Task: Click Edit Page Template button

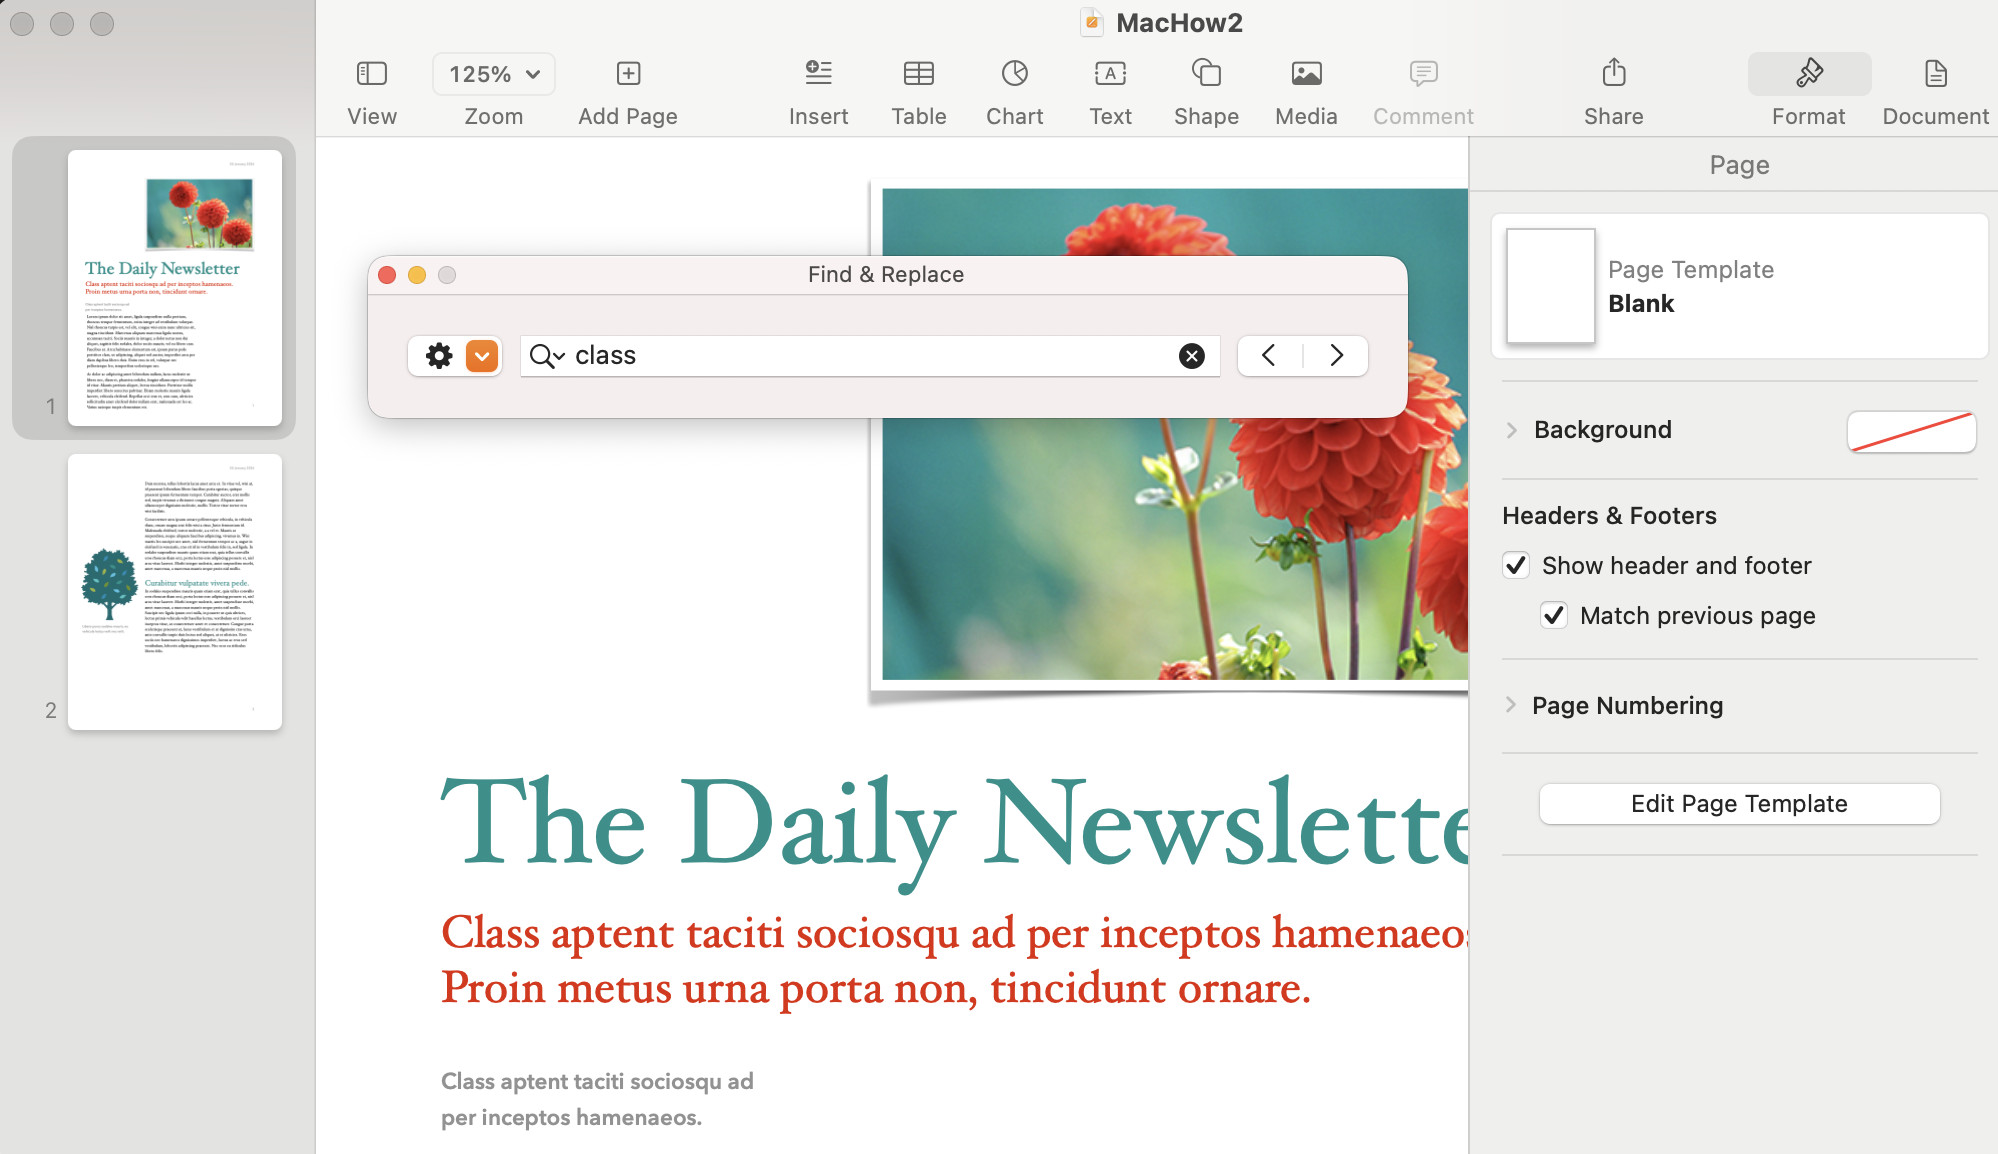Action: click(x=1739, y=804)
